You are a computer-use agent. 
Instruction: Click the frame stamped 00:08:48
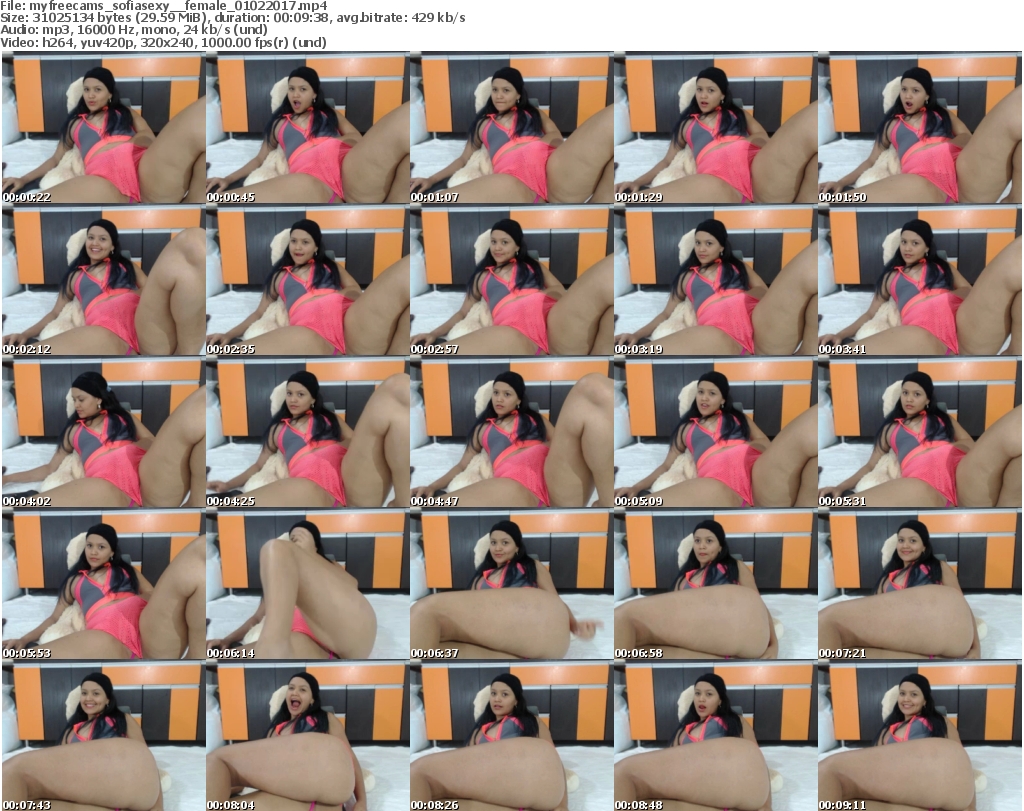(x=715, y=736)
